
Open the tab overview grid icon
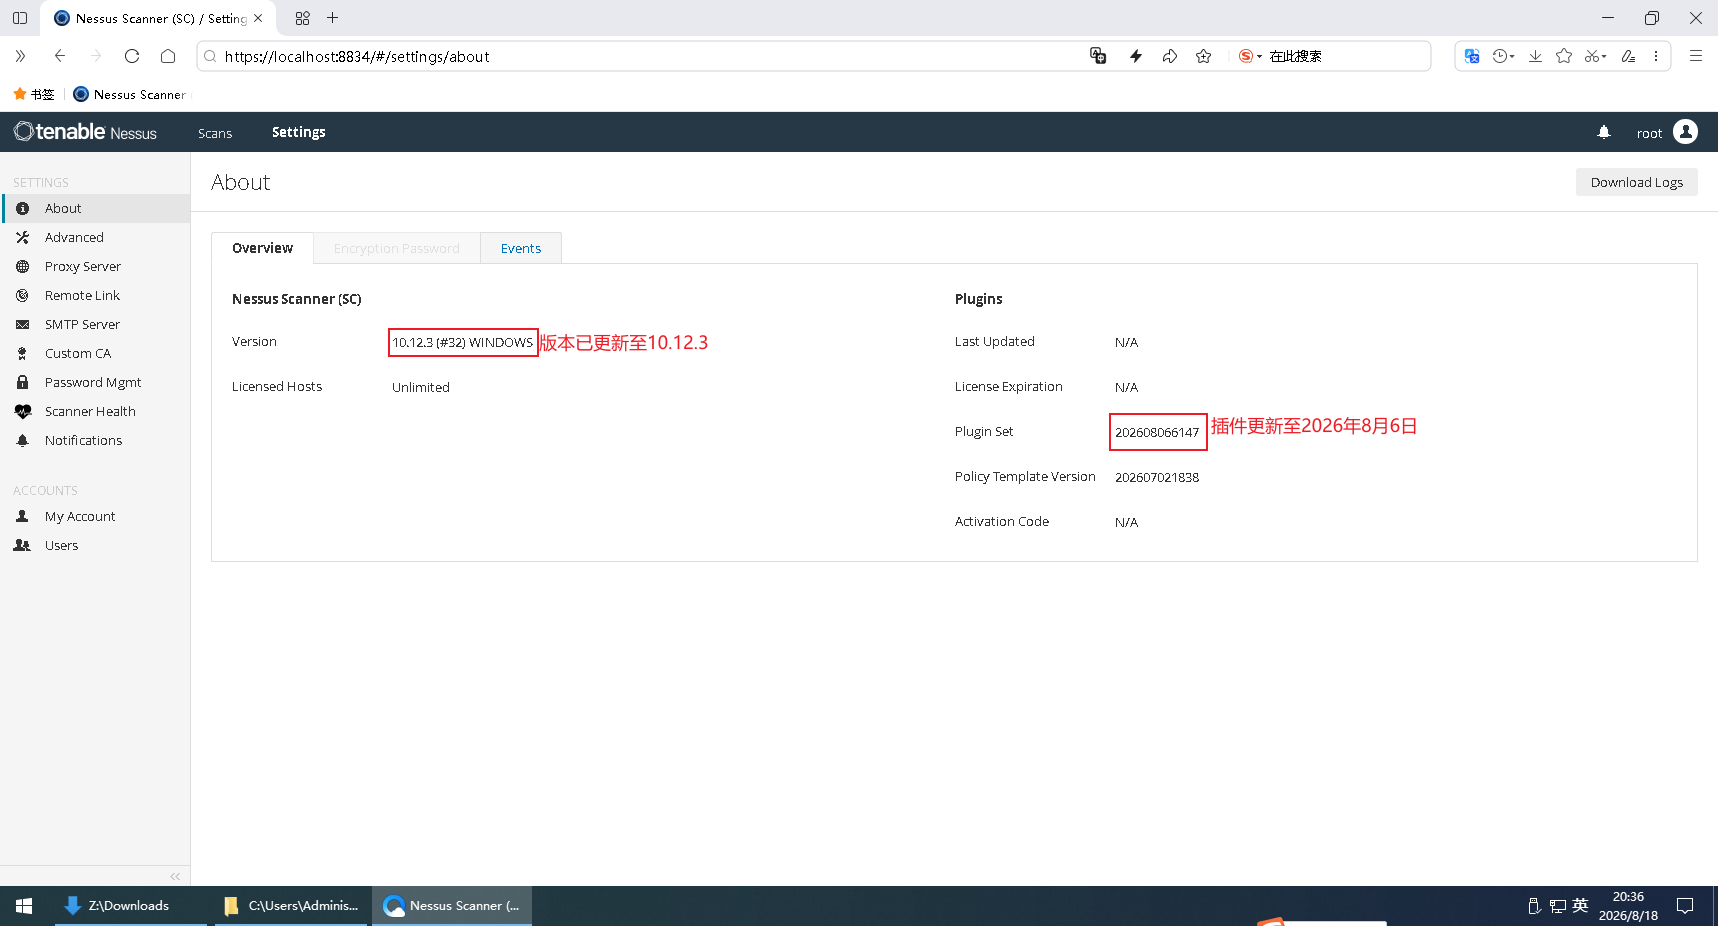tap(302, 18)
